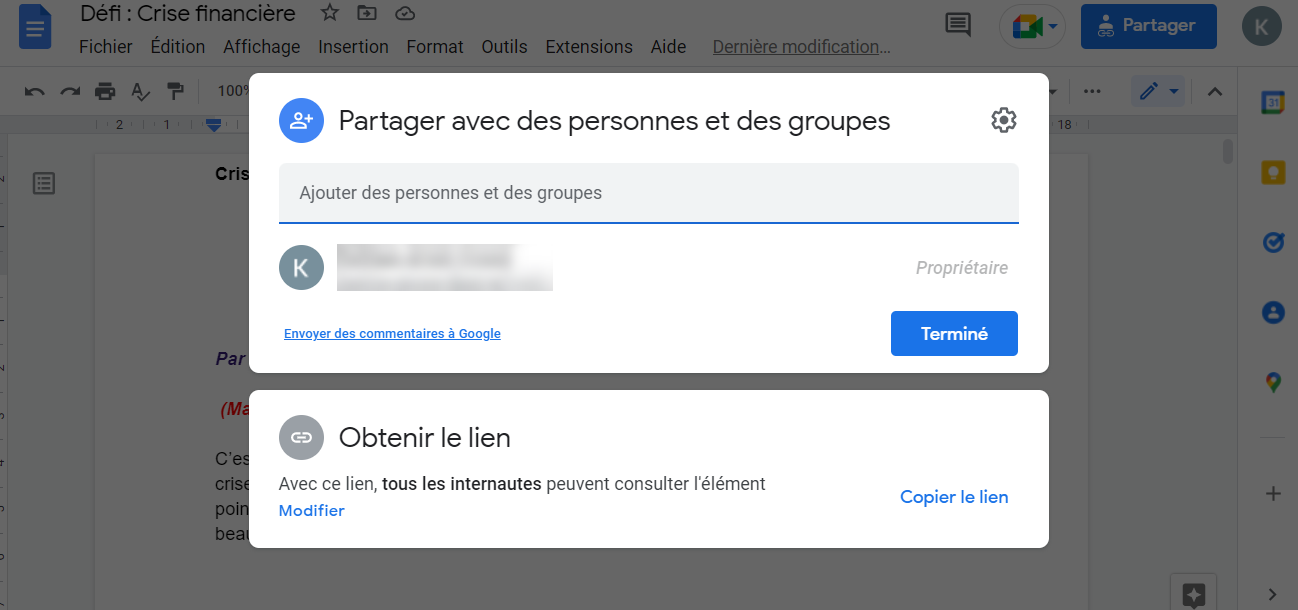Open the Insertion menu

[x=353, y=47]
